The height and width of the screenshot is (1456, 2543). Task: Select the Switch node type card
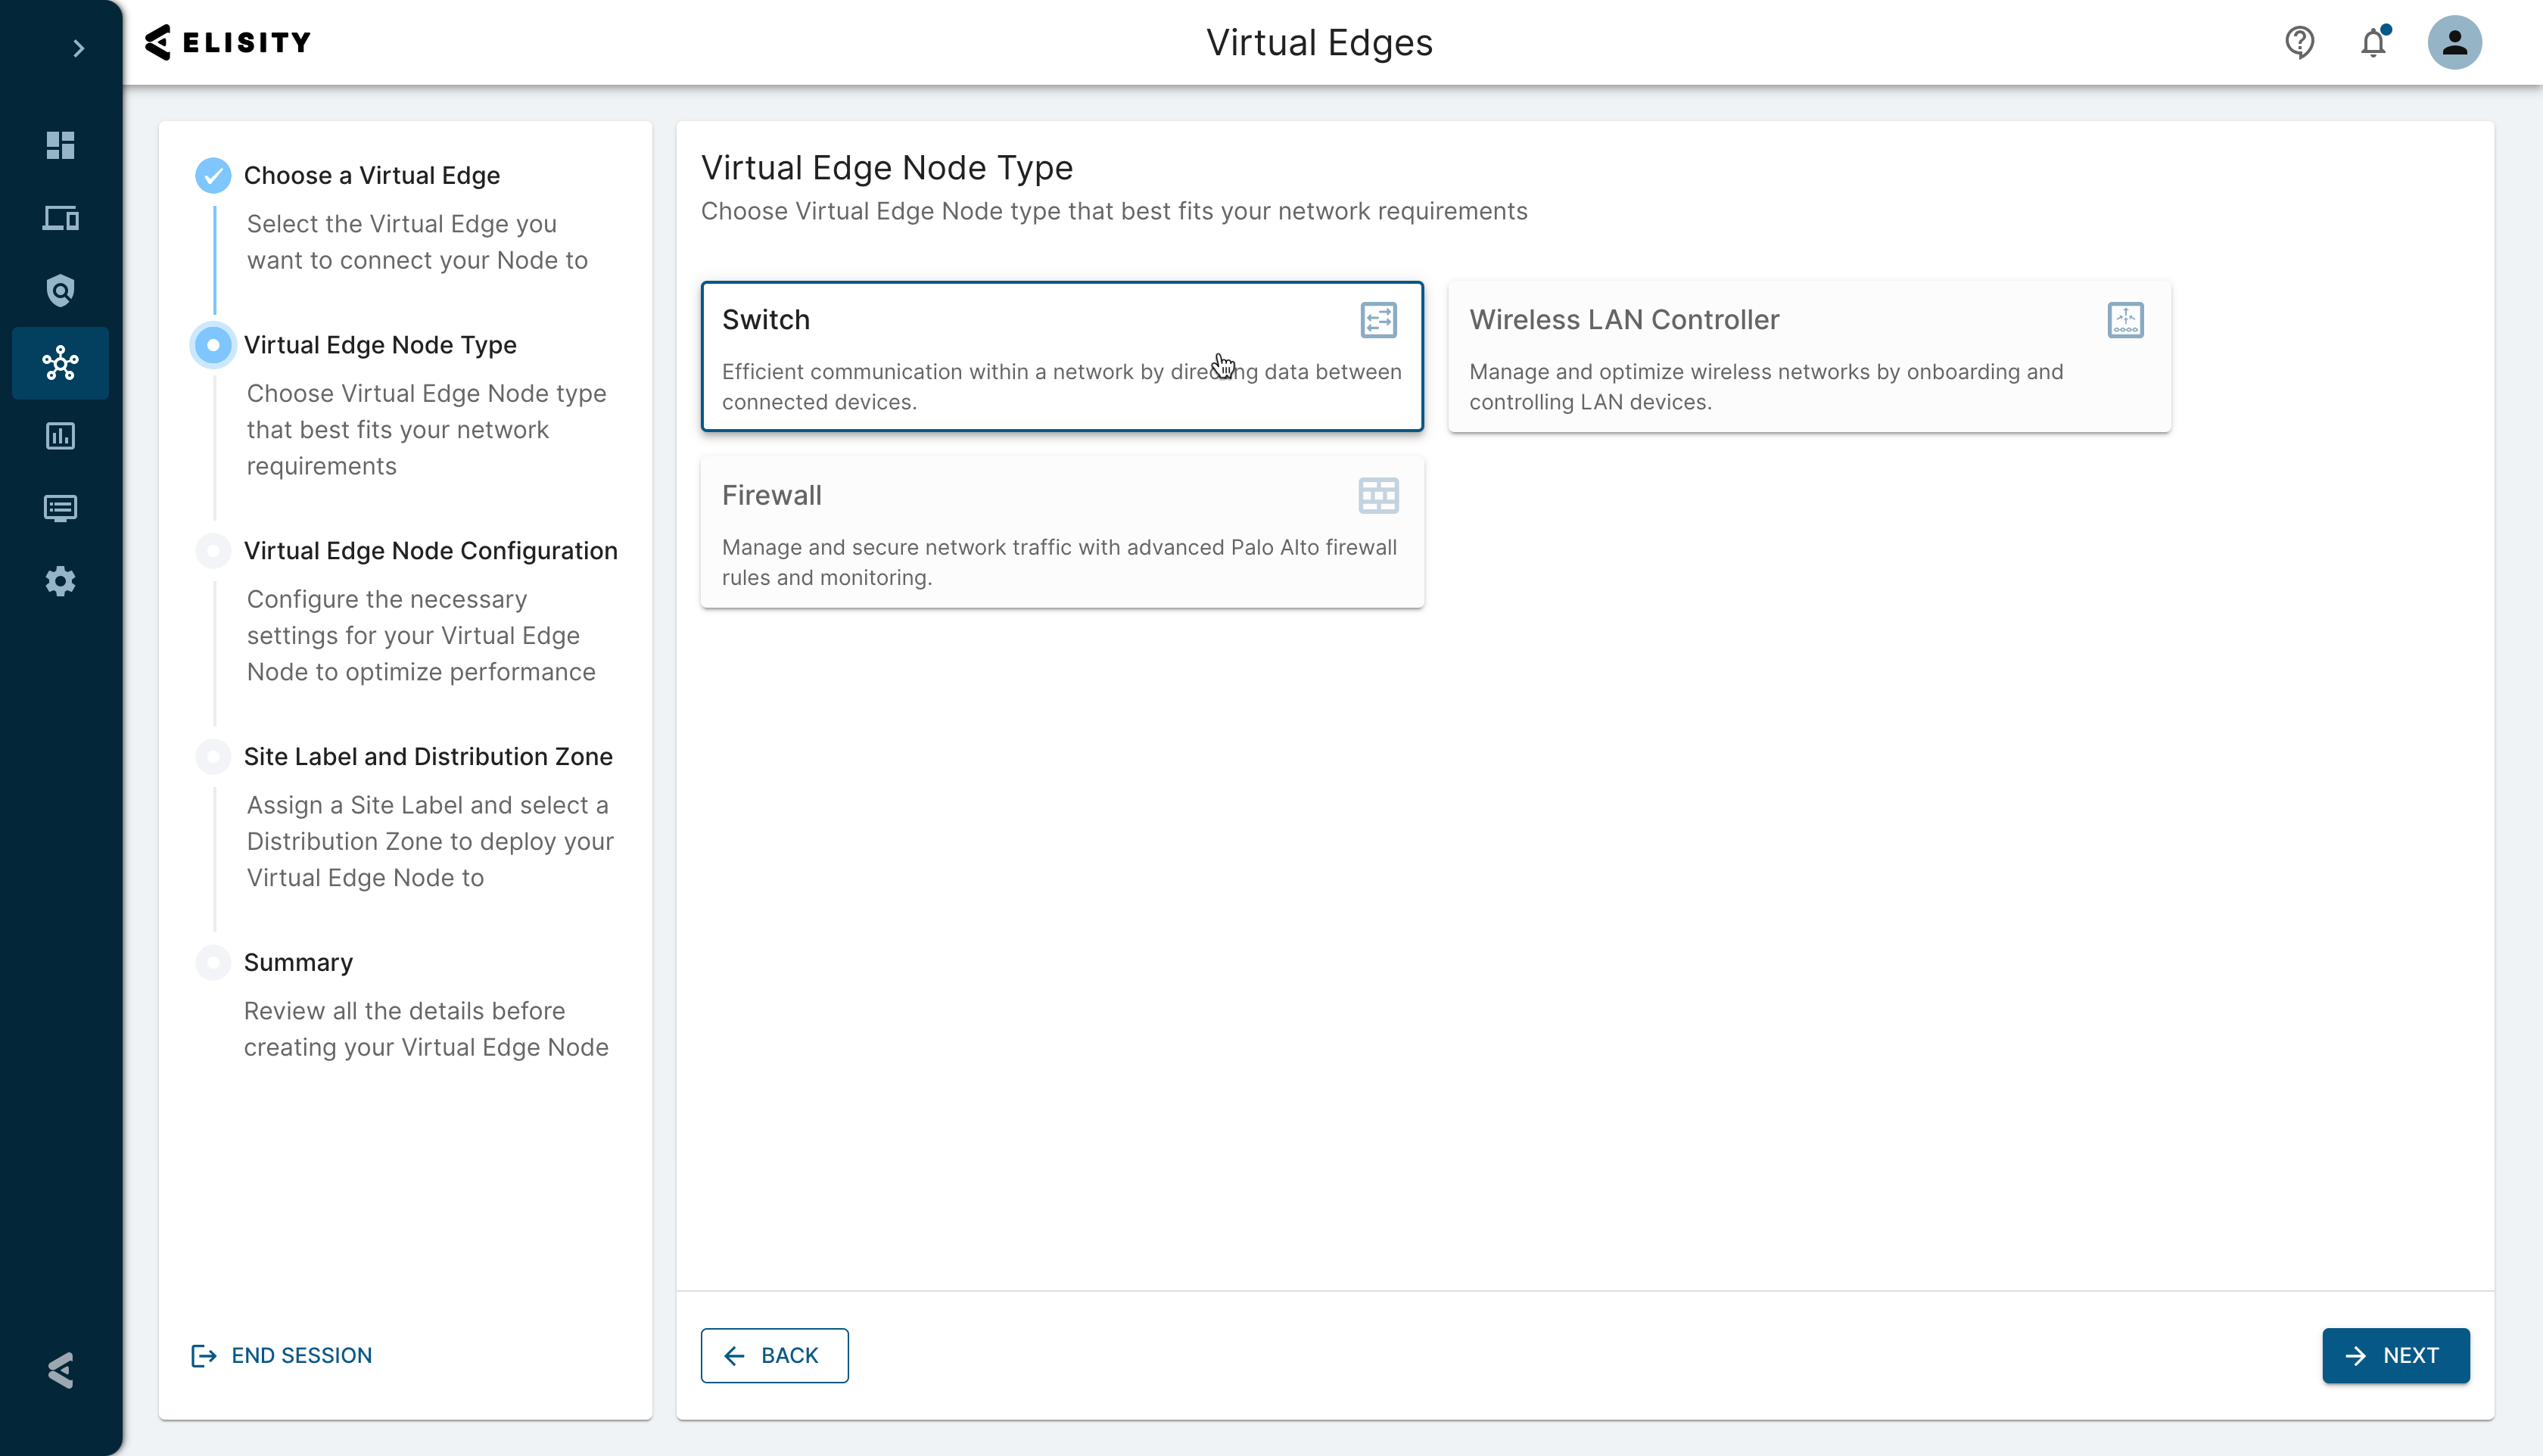[x=1061, y=357]
